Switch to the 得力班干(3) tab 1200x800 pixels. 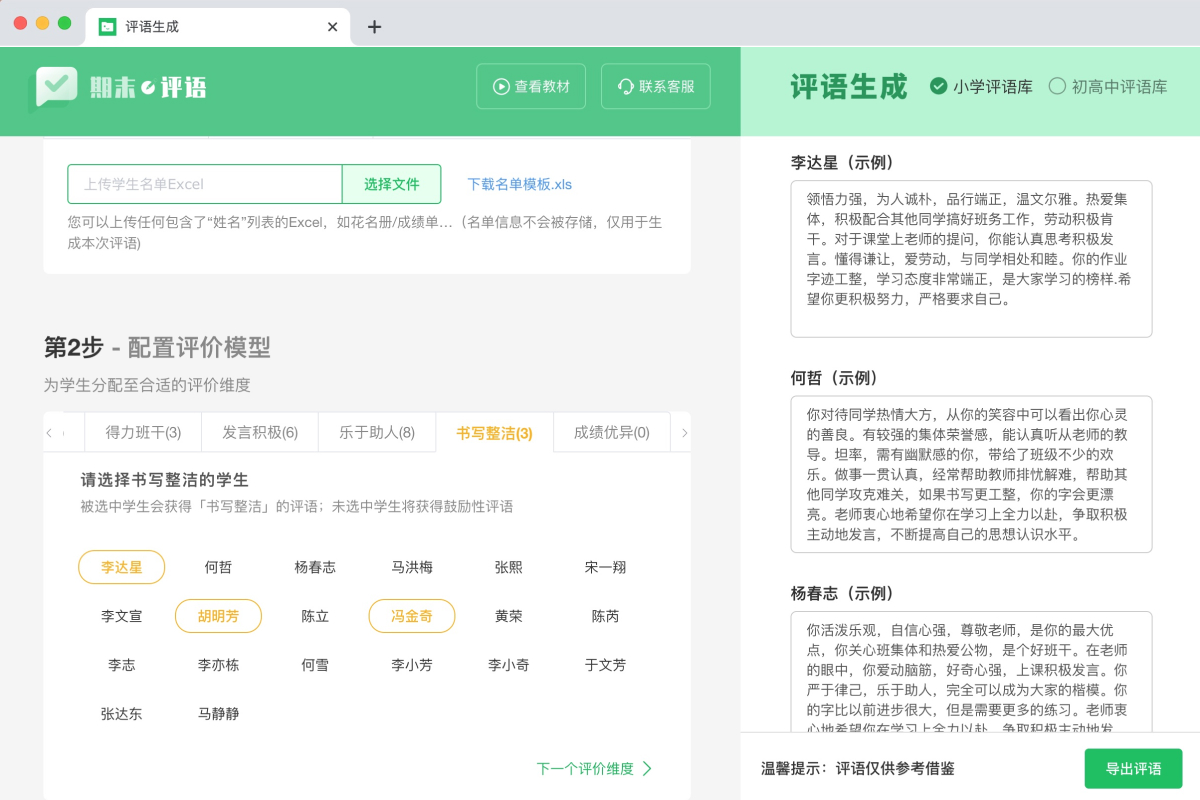click(143, 432)
